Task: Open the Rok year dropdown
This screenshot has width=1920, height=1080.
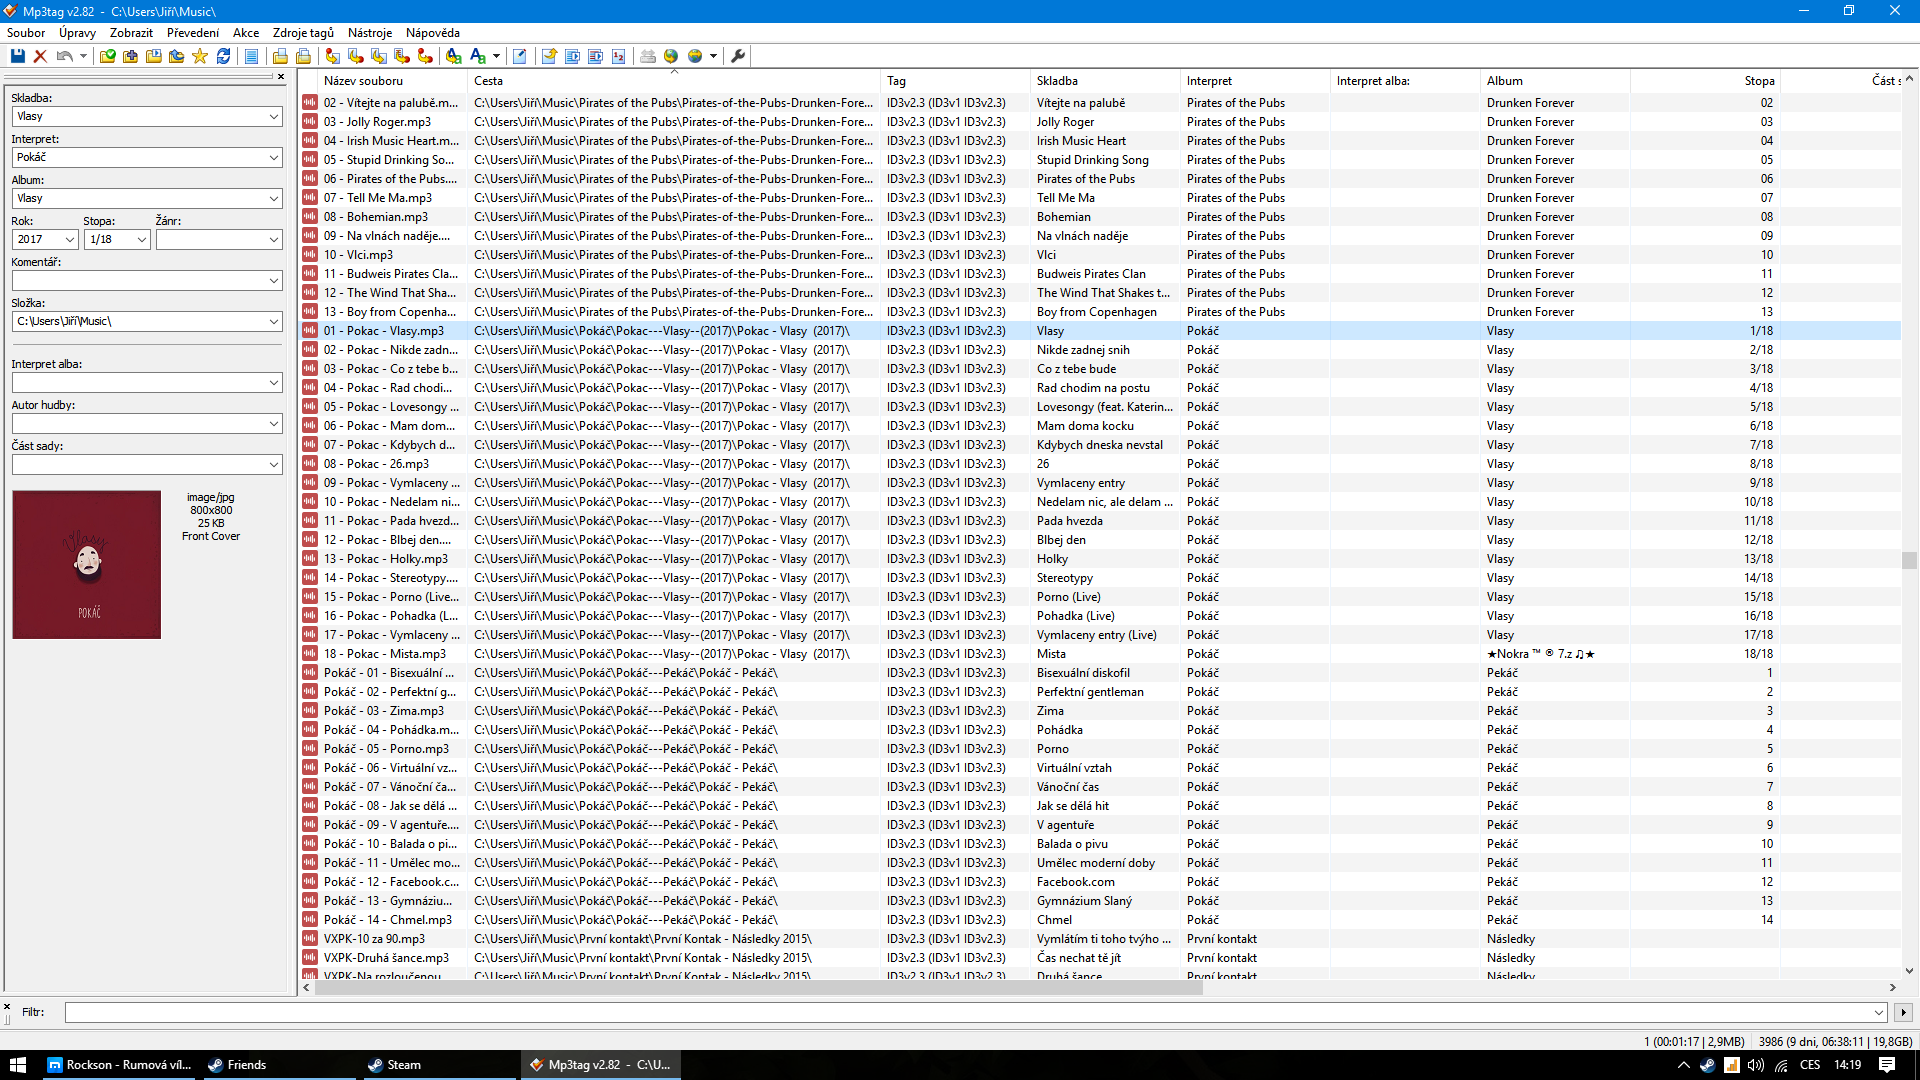Action: click(69, 239)
